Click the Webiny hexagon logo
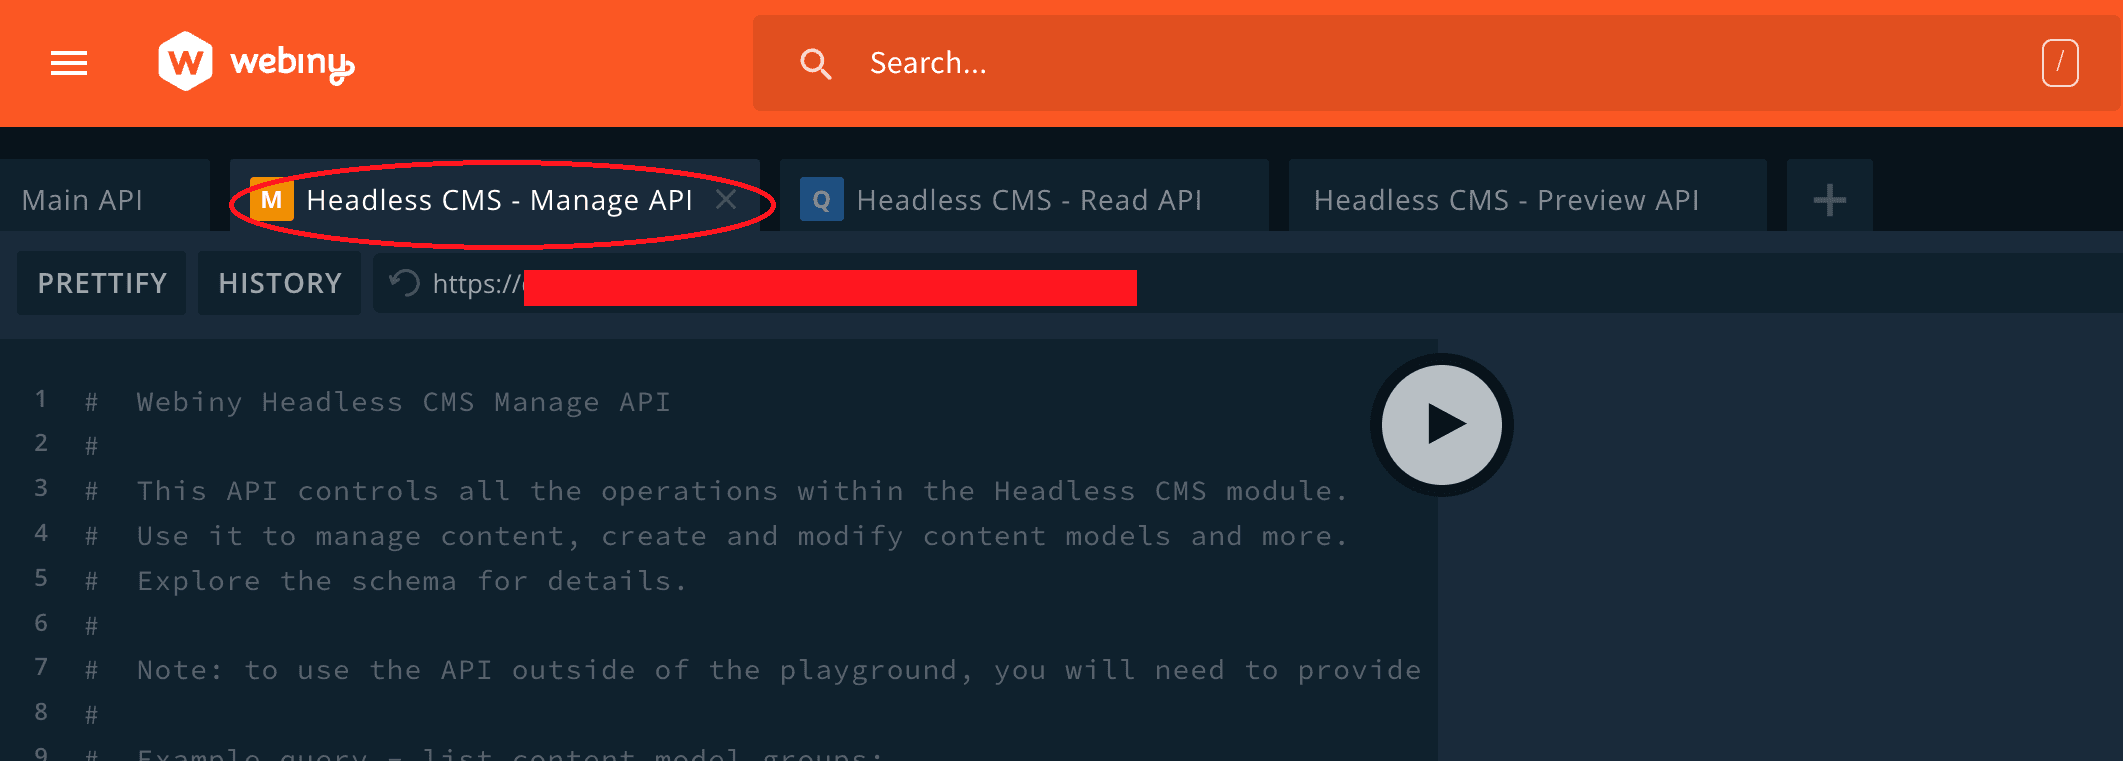 tap(185, 61)
